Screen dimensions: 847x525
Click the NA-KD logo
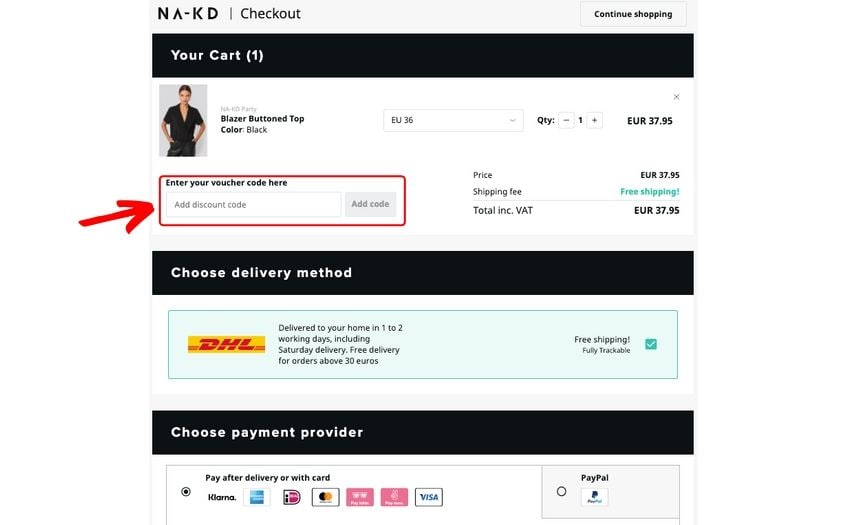190,14
